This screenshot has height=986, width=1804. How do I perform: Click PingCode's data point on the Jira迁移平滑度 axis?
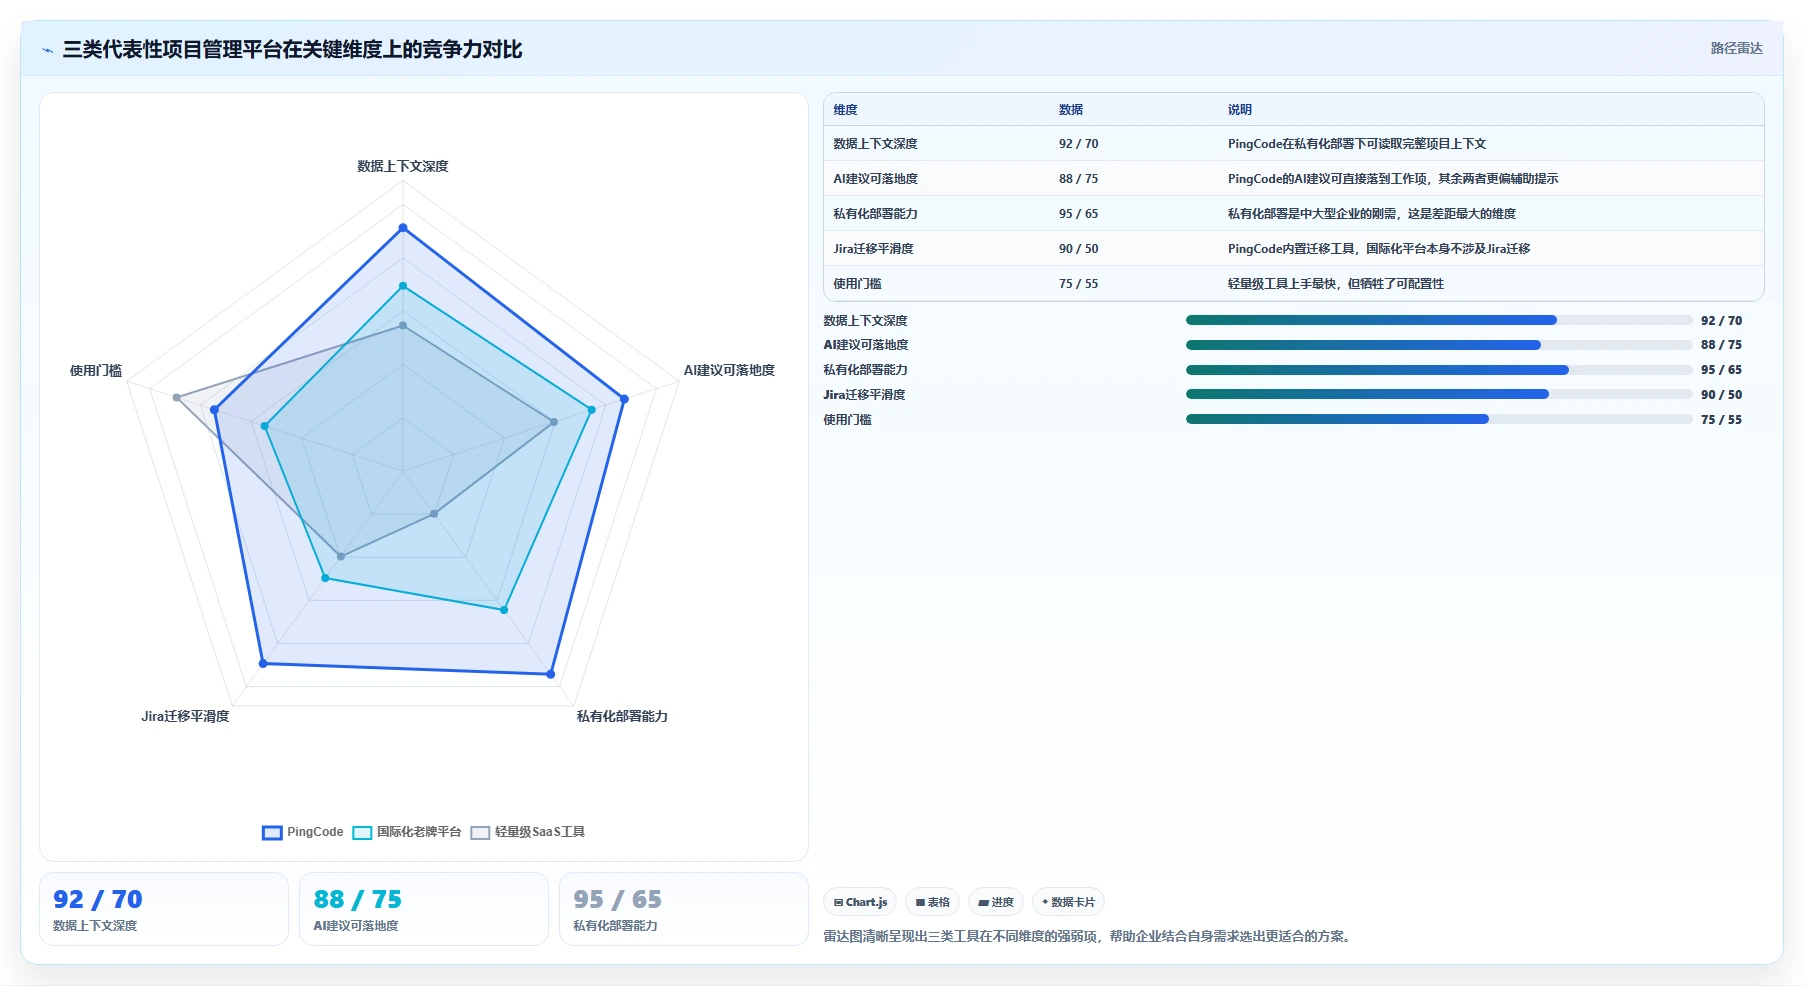coord(263,663)
